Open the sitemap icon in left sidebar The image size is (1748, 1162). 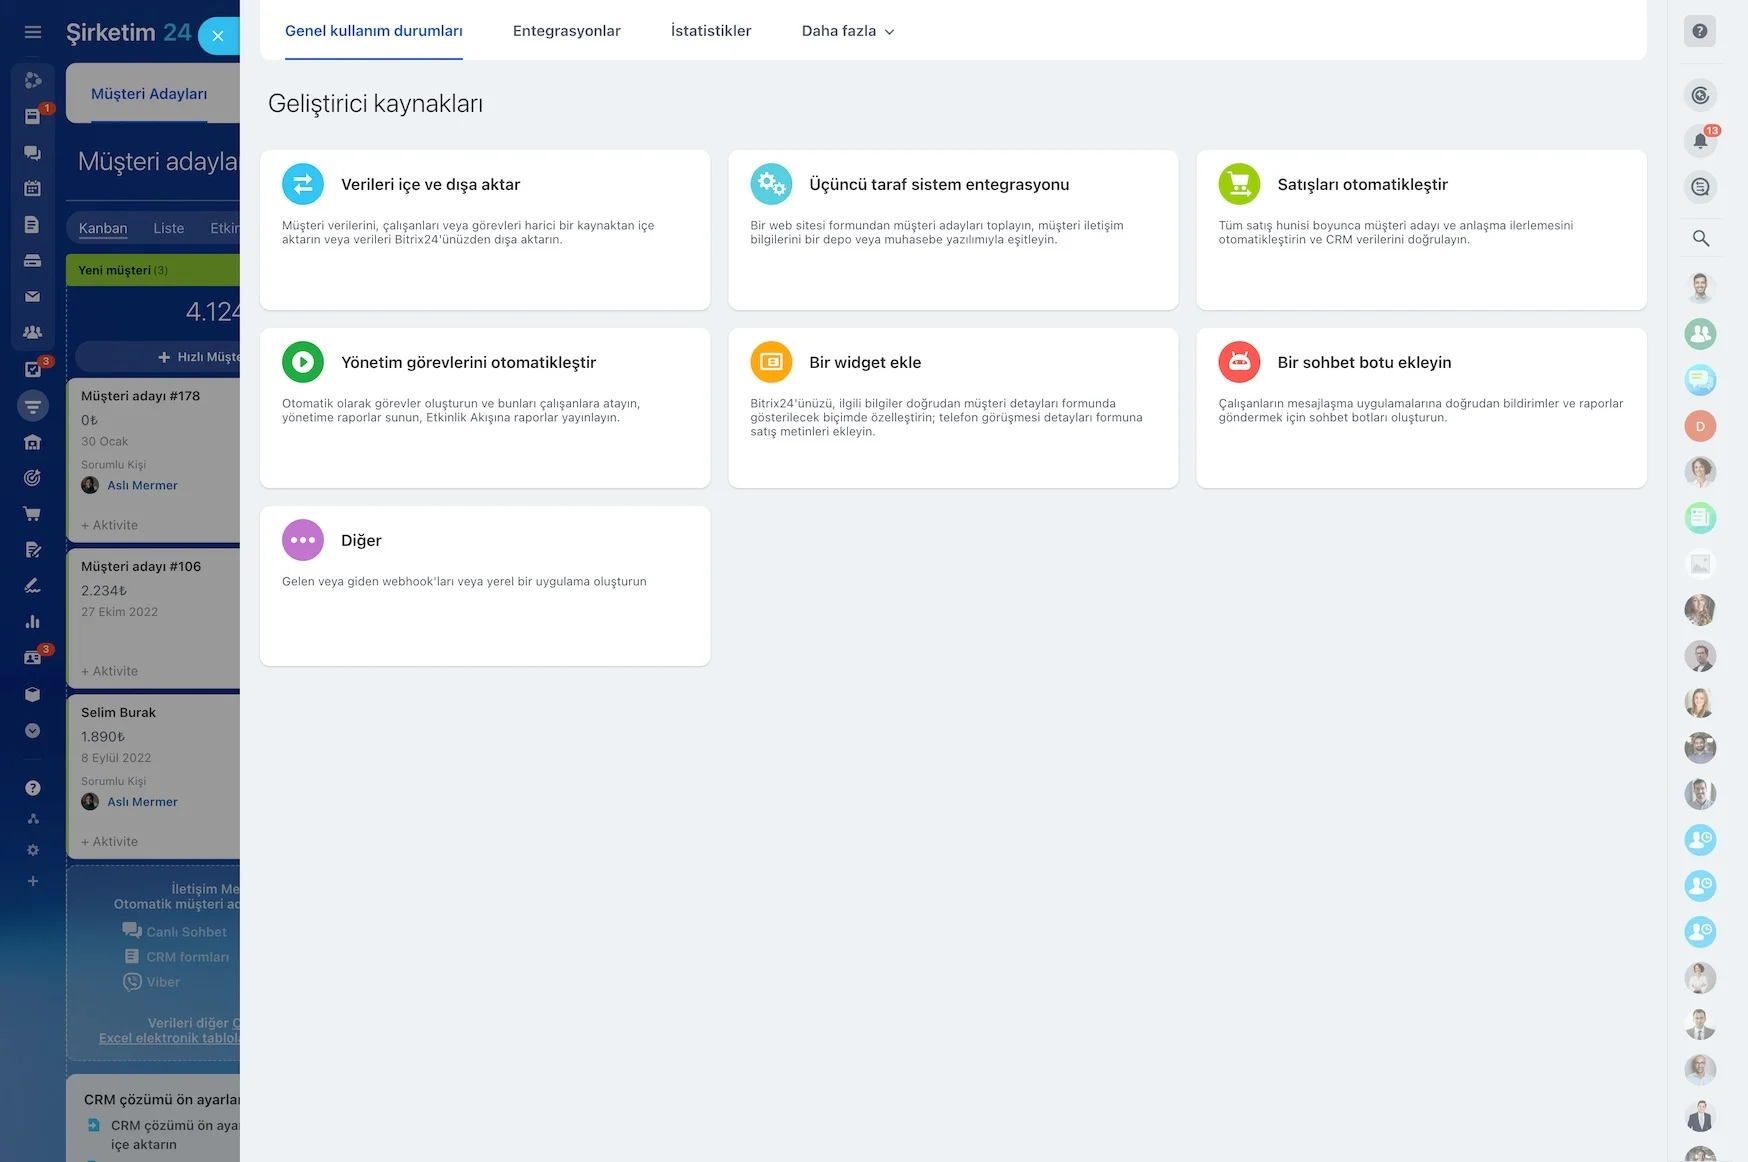(33, 819)
